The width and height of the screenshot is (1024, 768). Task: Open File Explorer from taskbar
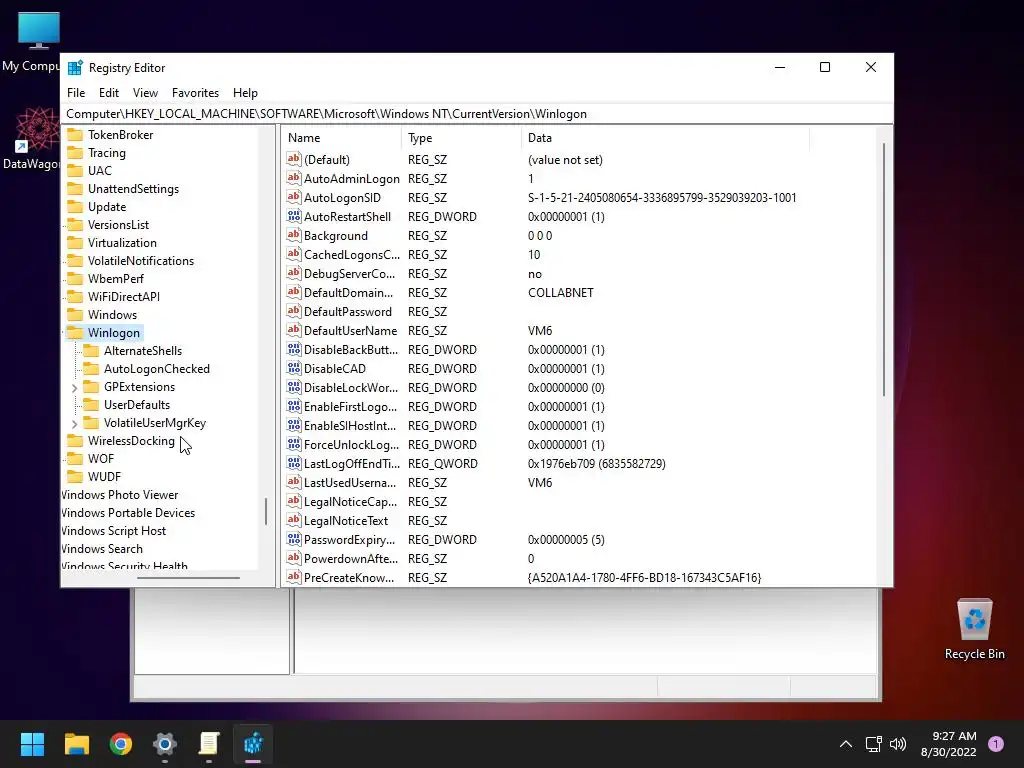pos(76,744)
